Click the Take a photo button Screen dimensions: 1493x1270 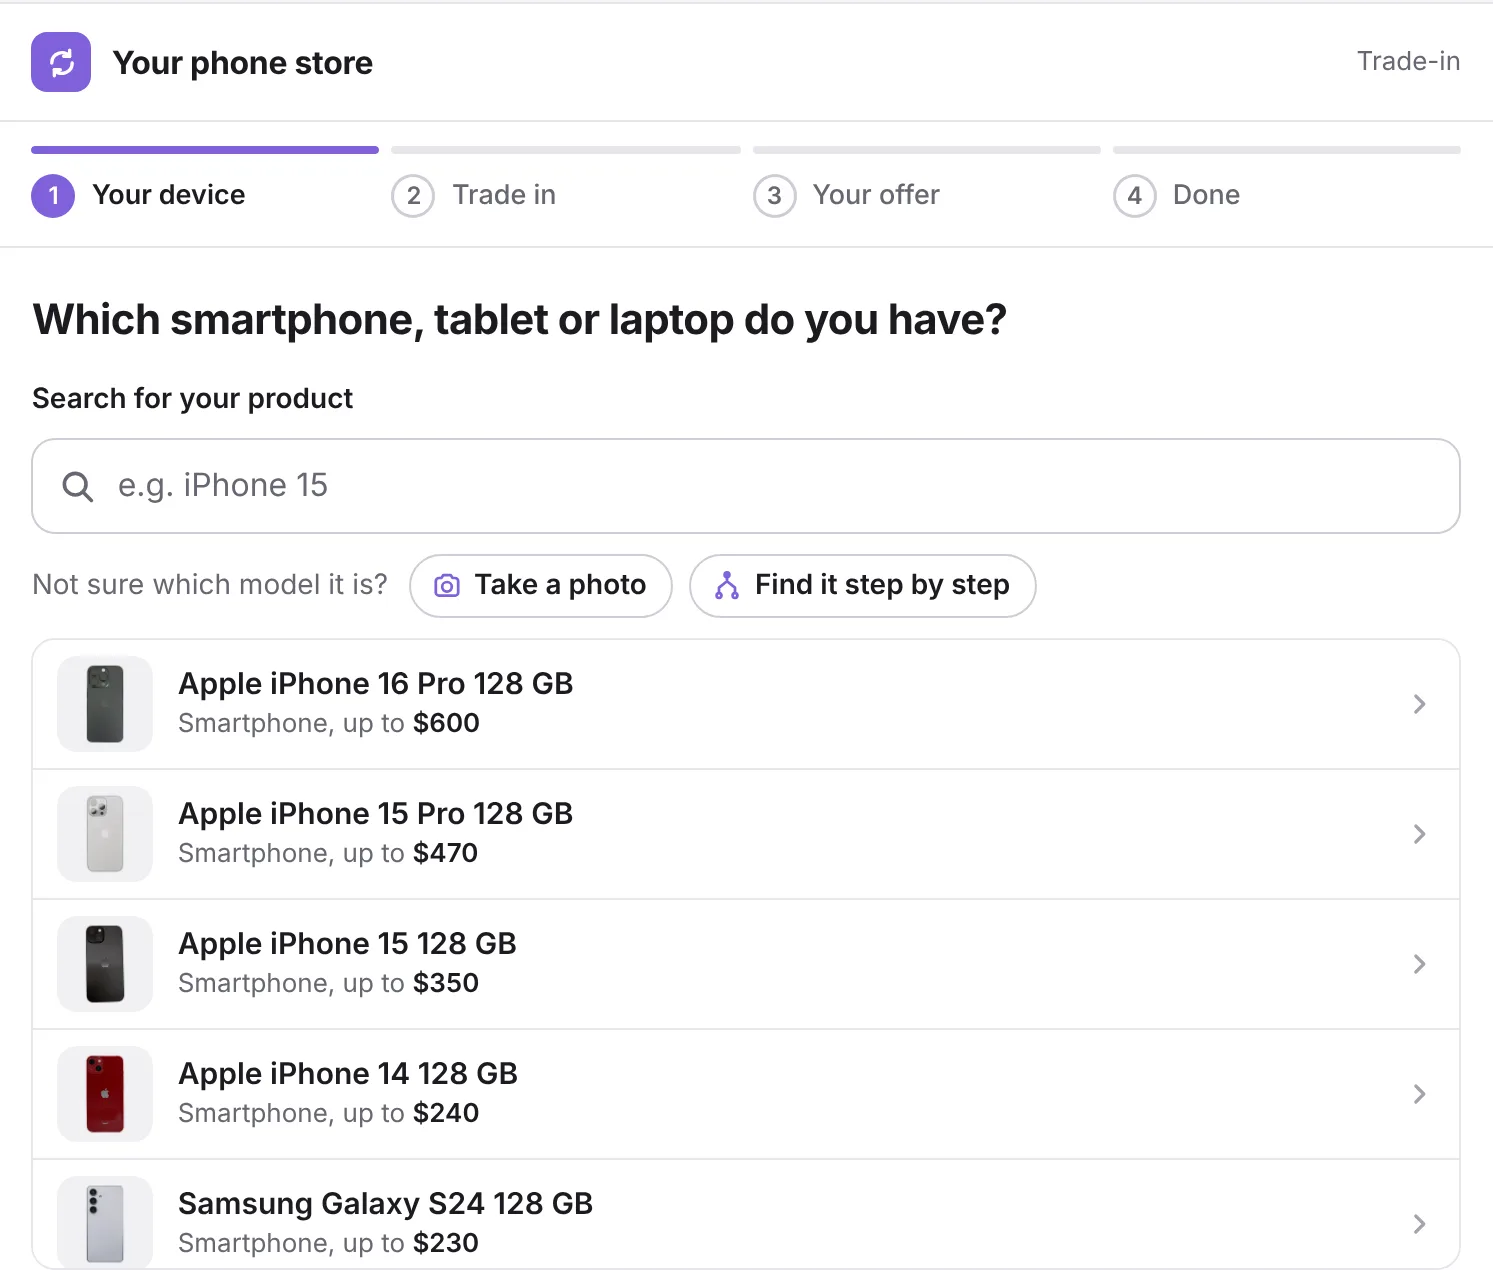click(x=541, y=586)
